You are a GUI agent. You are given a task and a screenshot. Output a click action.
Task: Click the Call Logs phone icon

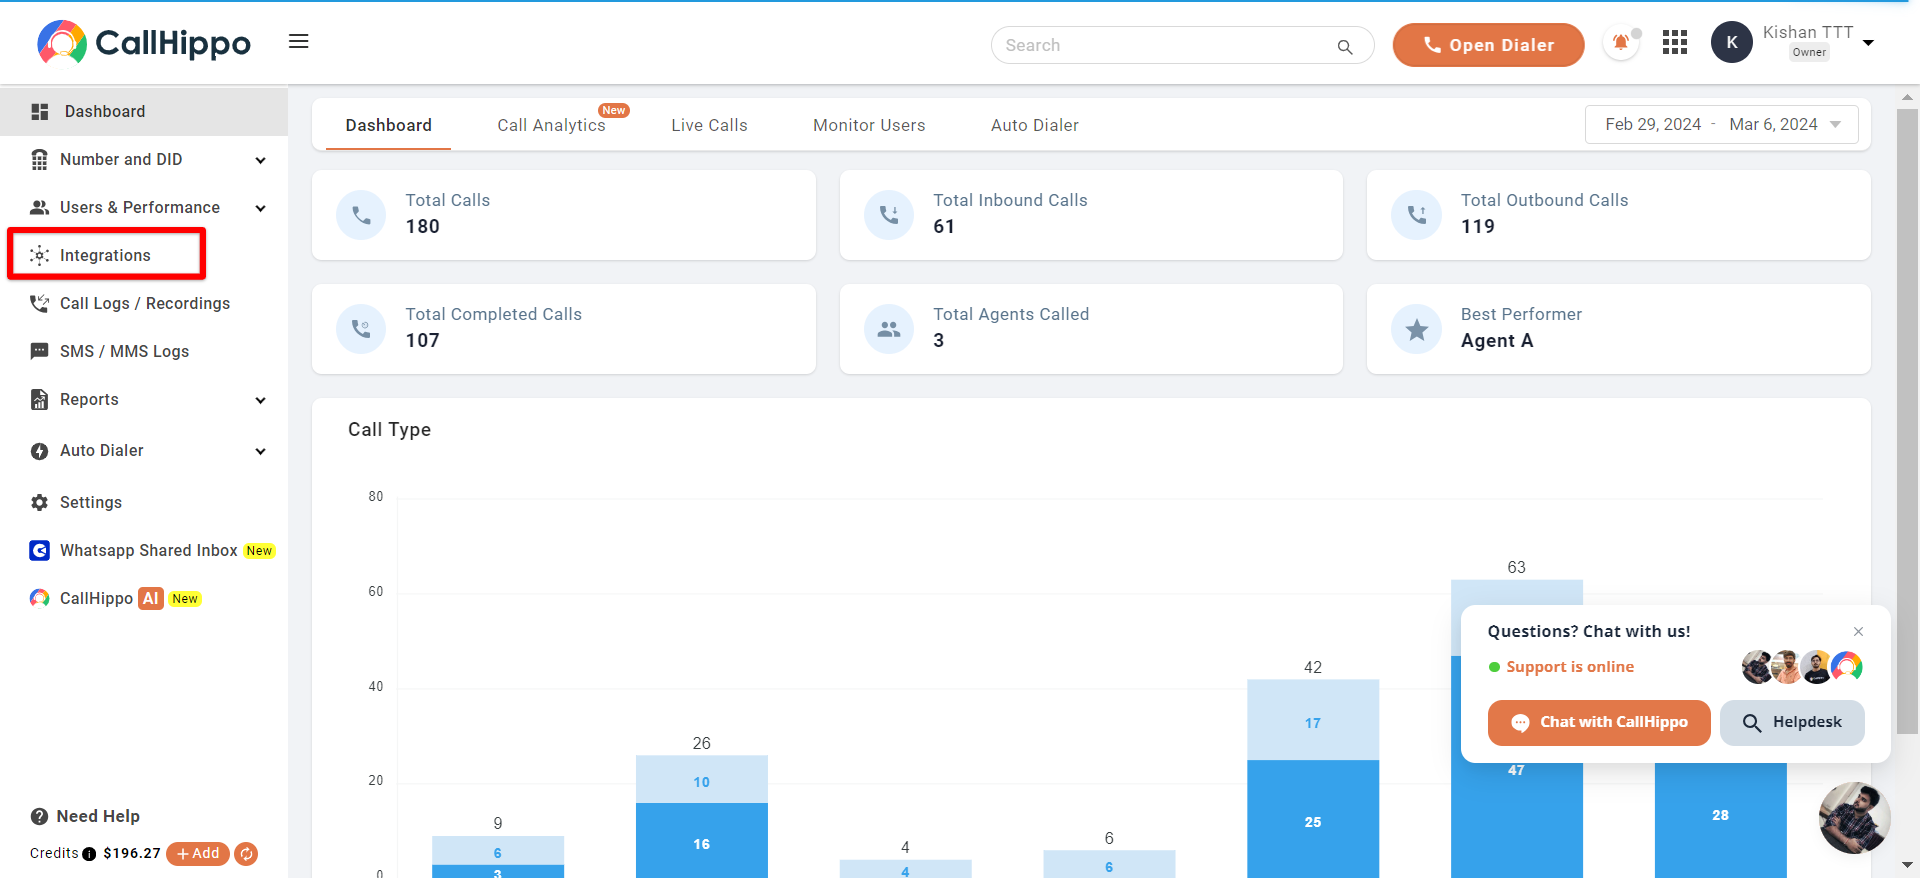point(40,303)
